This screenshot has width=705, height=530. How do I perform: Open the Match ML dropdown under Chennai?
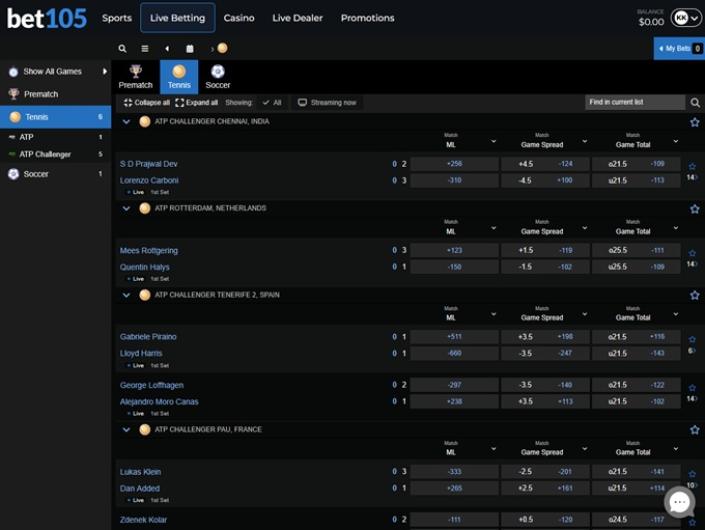(x=492, y=141)
